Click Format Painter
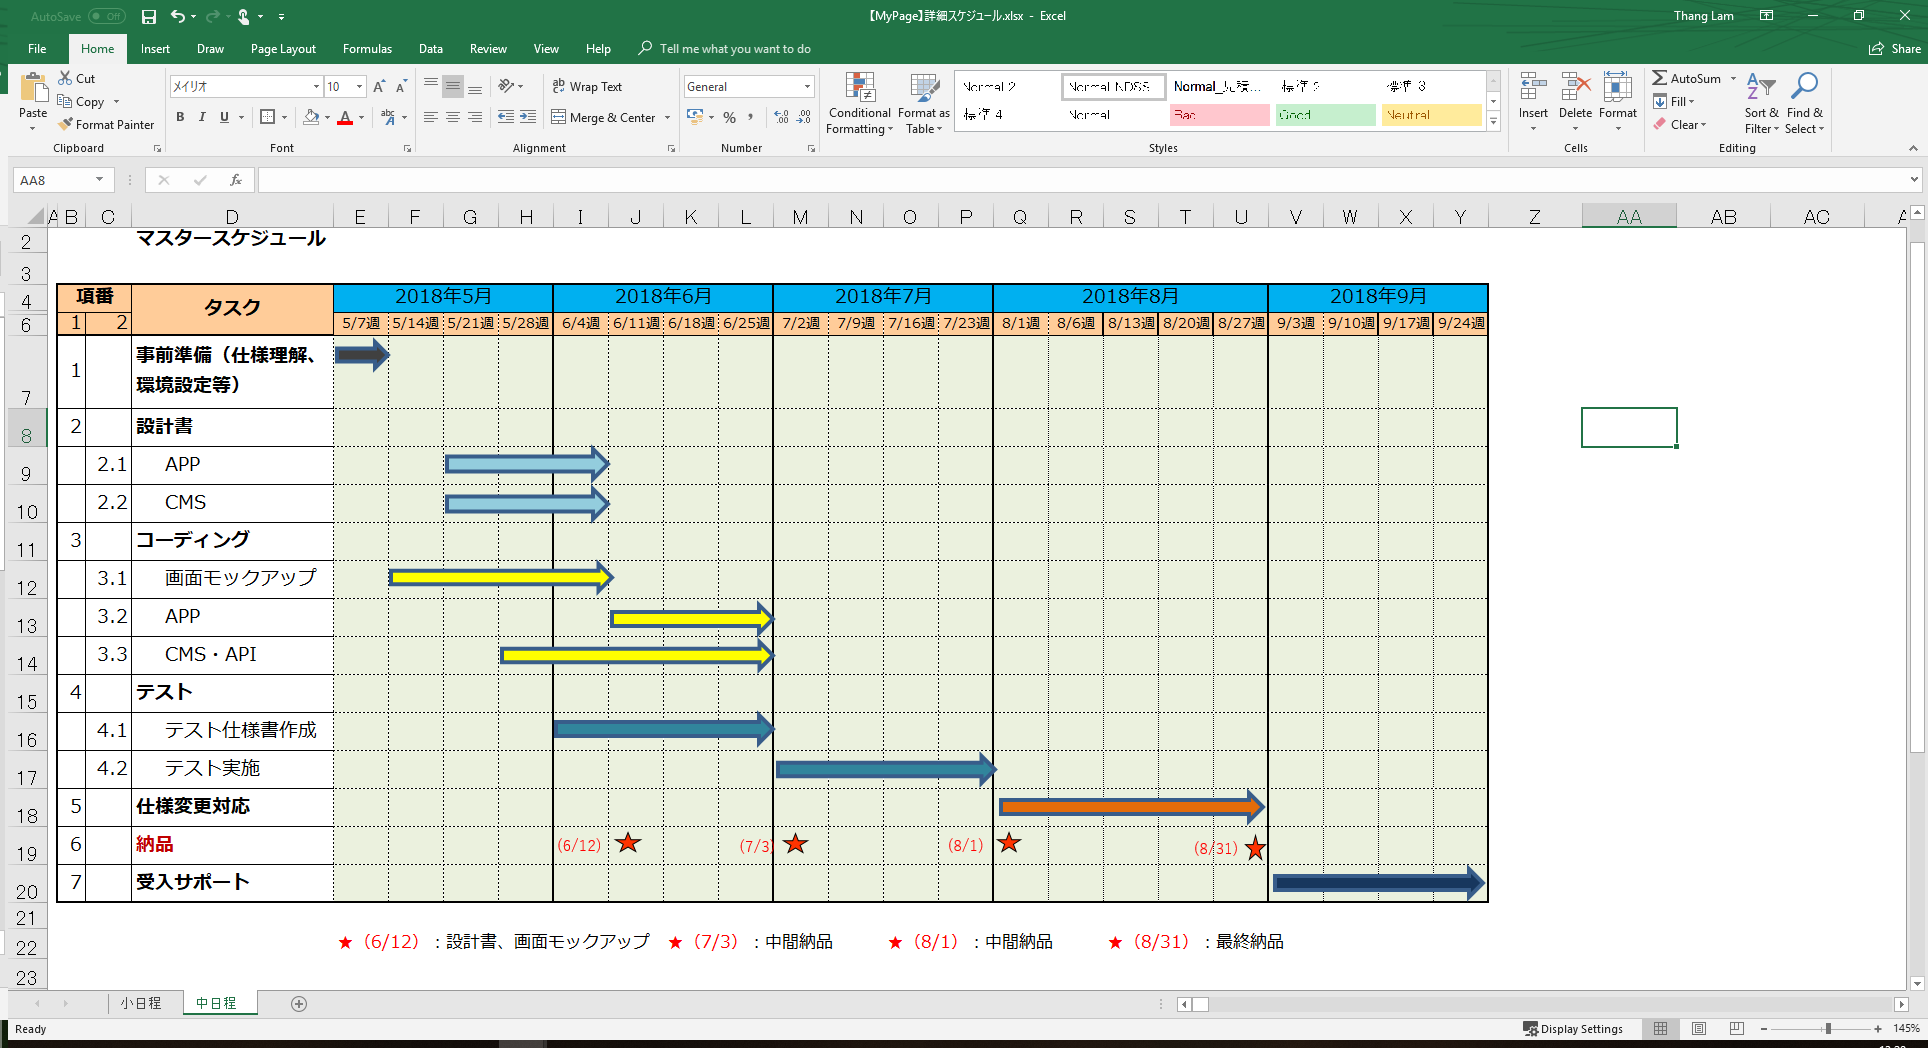This screenshot has height=1048, width=1928. [106, 125]
